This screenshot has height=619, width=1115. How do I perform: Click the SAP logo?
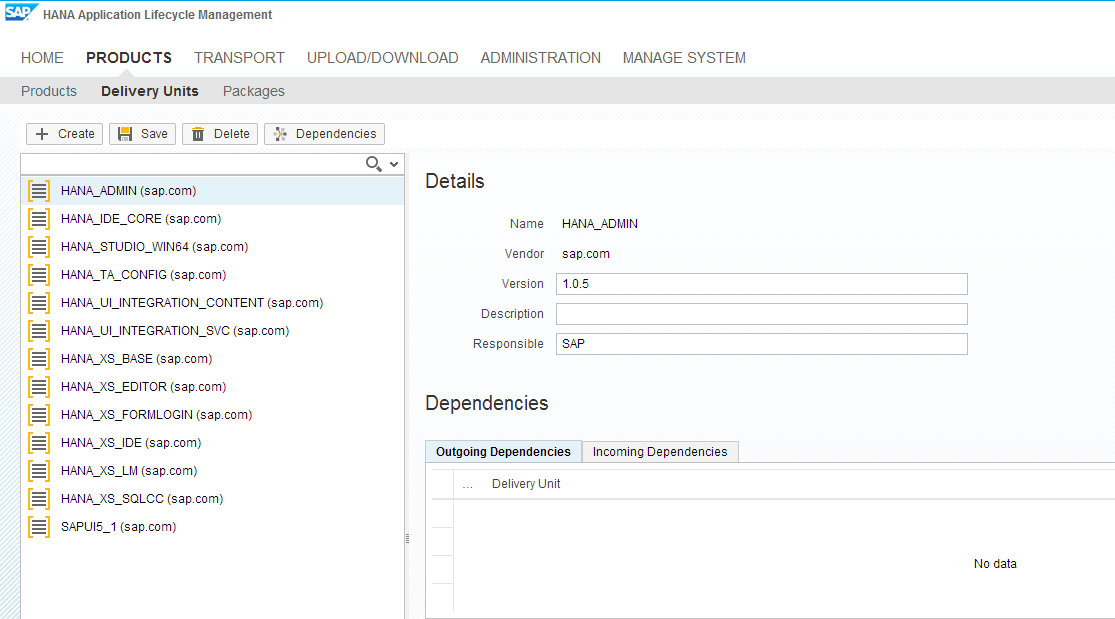point(19,13)
